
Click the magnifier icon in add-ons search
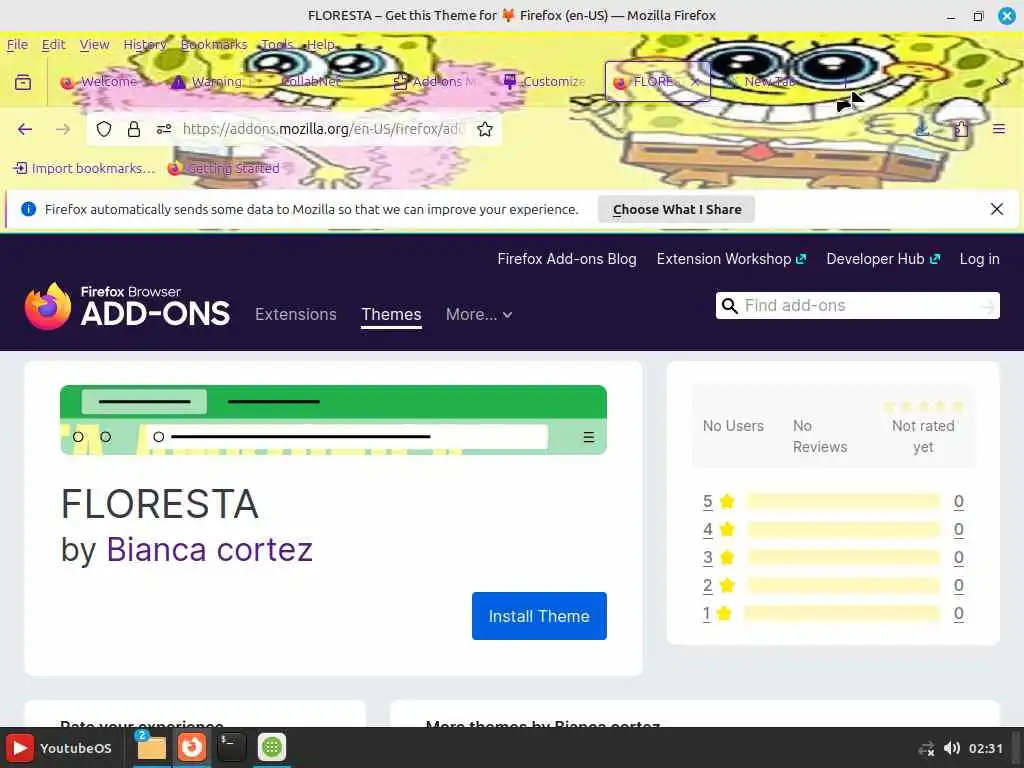coord(730,306)
